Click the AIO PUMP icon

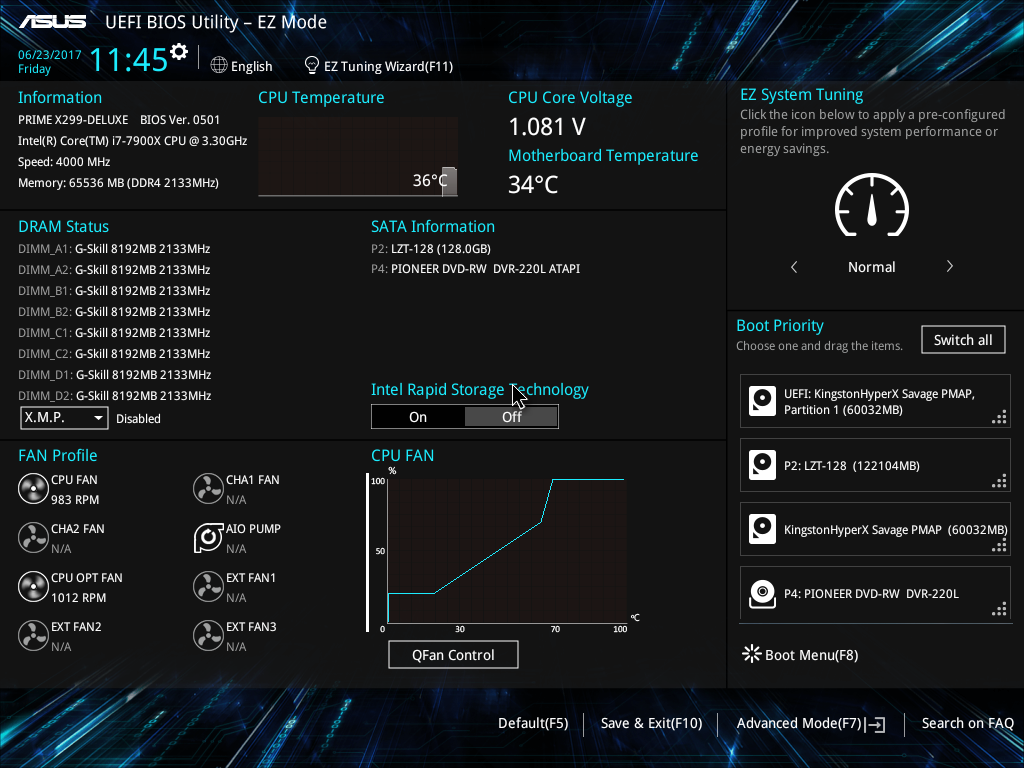208,537
